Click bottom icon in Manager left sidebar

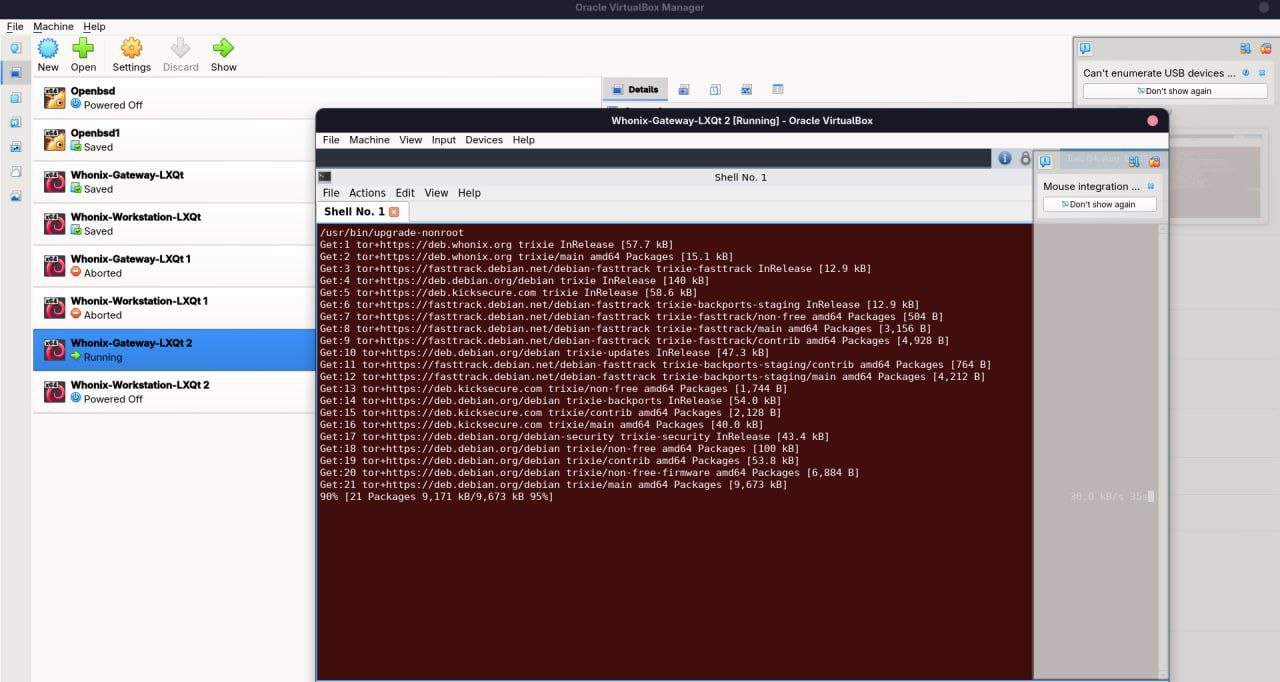(x=15, y=196)
